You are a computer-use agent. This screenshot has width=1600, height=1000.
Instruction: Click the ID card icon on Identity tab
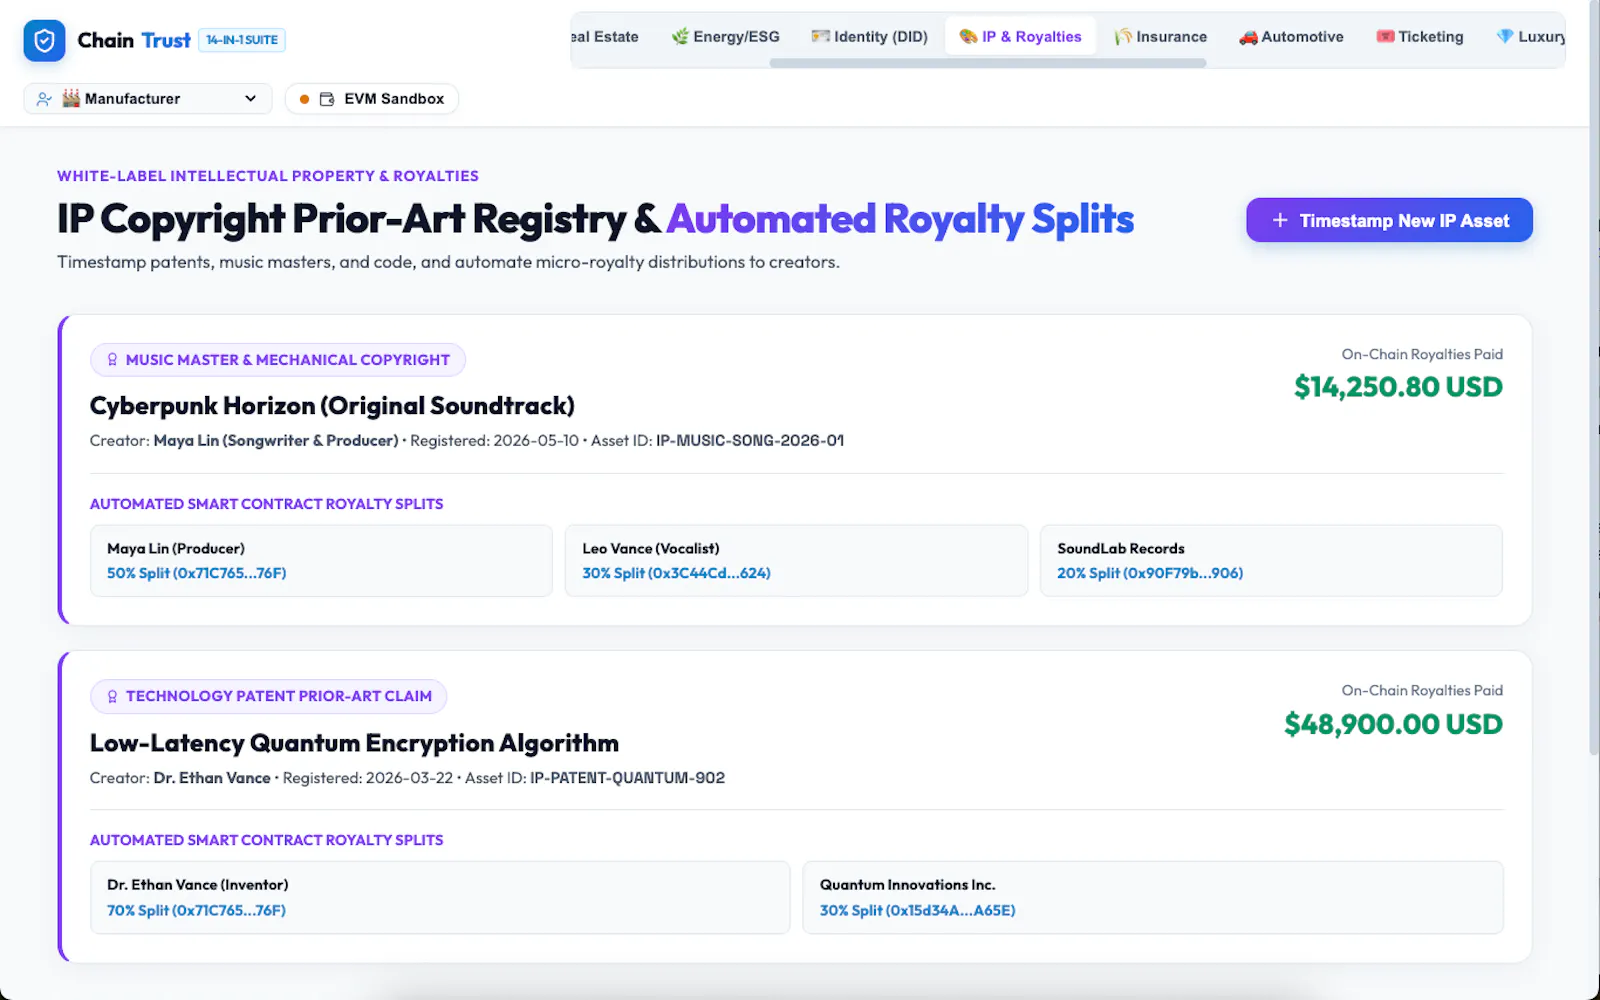[821, 37]
